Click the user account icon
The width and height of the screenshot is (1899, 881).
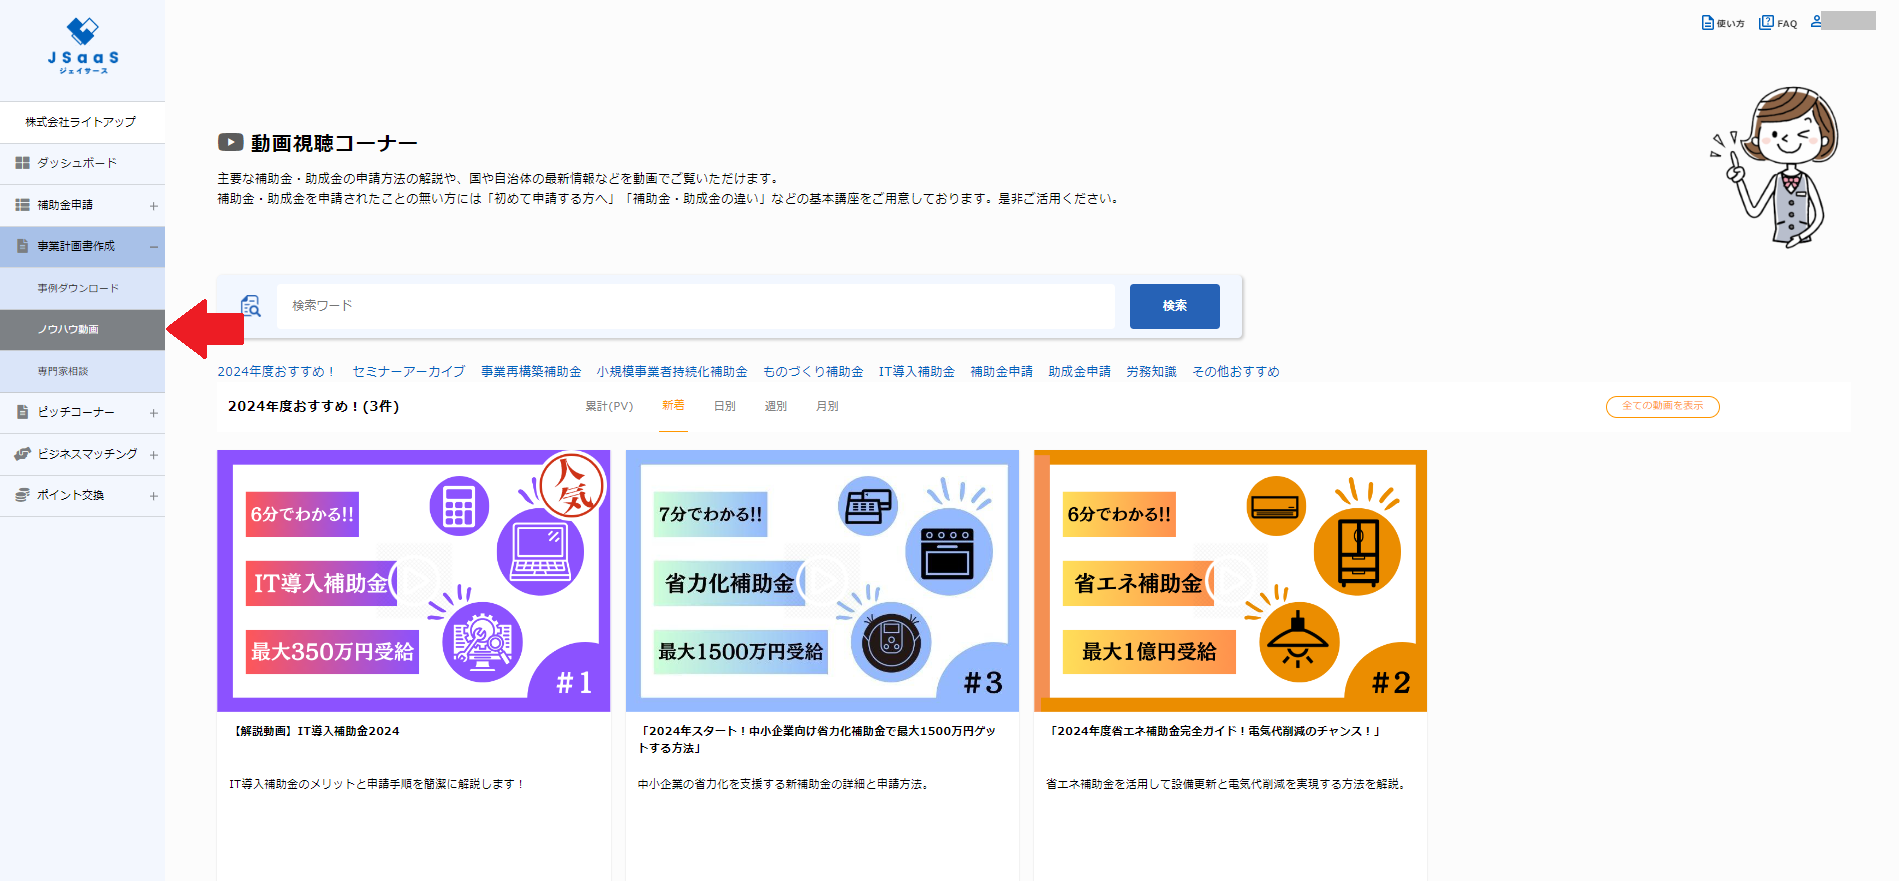1816,21
